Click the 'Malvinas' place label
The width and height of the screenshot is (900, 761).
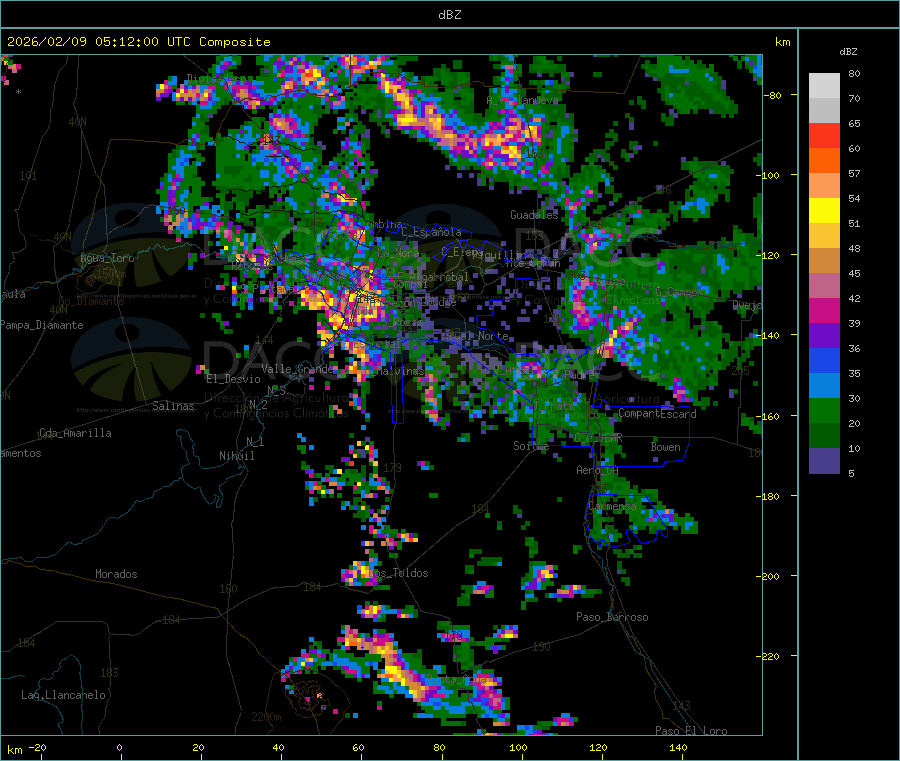pos(400,371)
